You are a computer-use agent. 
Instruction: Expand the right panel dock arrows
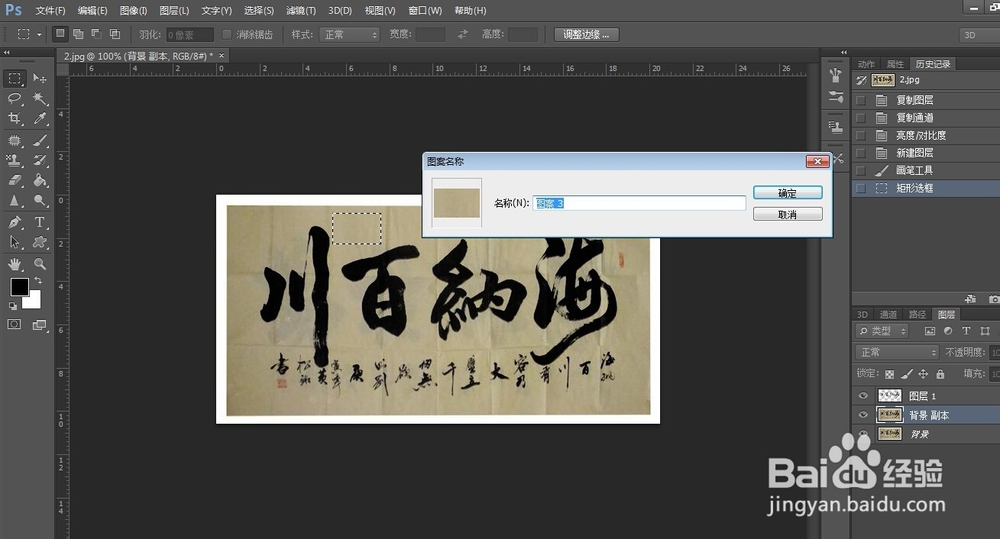pyautogui.click(x=844, y=52)
